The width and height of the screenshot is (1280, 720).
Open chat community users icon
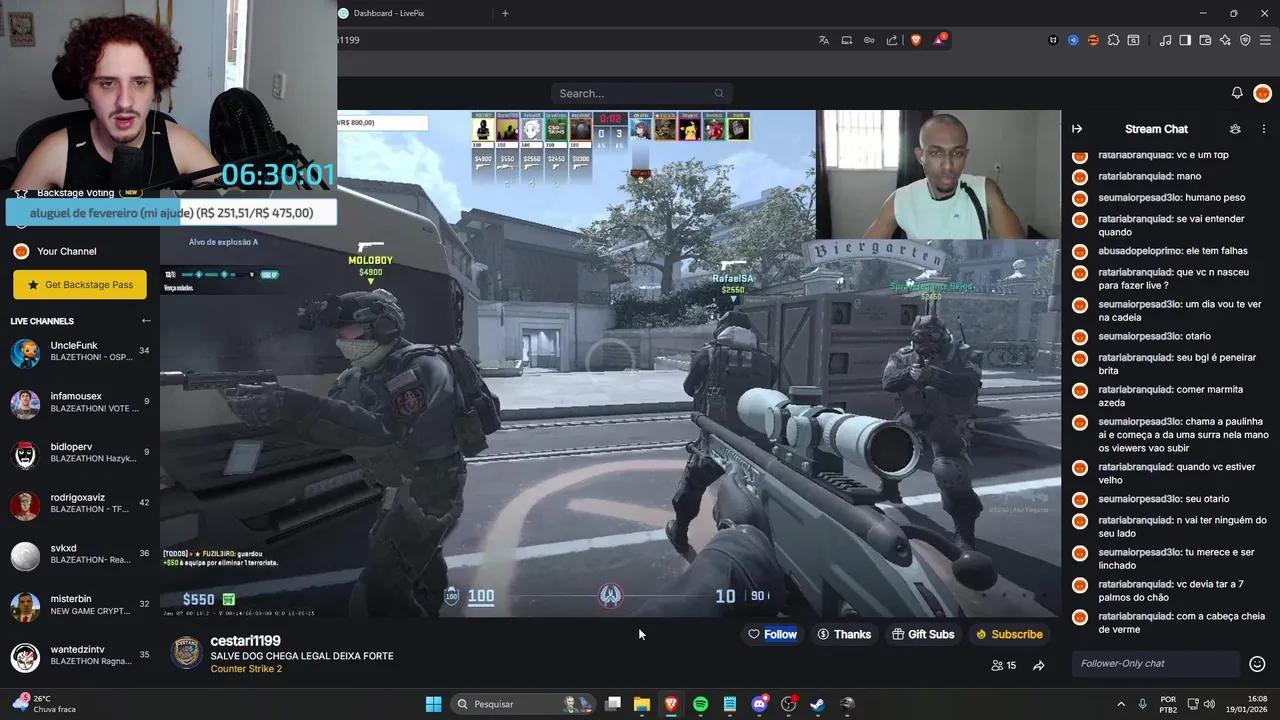[x=1235, y=129]
